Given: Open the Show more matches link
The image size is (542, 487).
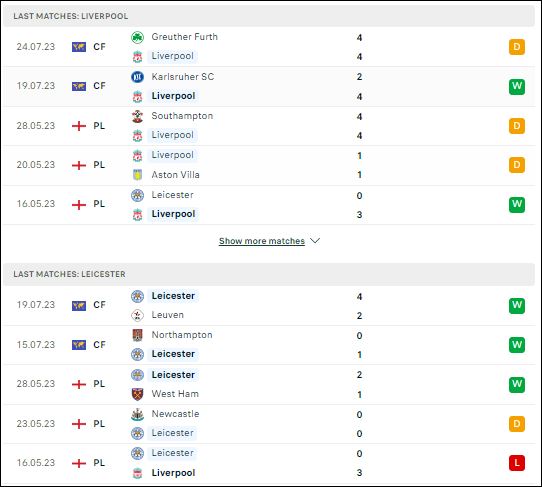Looking at the screenshot, I should (x=262, y=241).
